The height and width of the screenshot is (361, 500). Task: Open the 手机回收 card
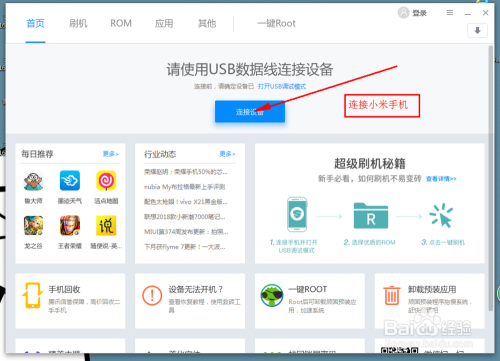point(70,301)
